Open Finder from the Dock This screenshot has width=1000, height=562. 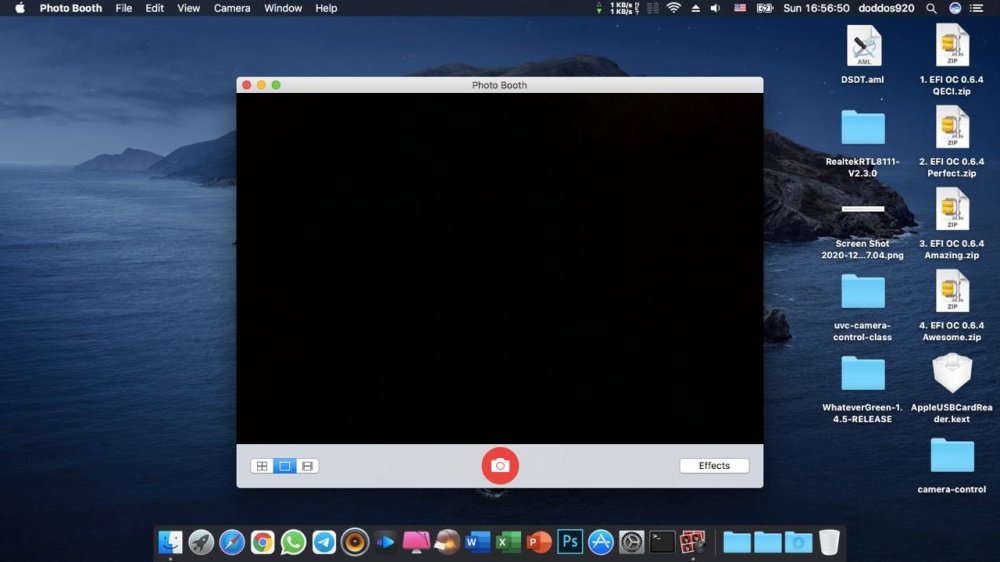point(170,542)
